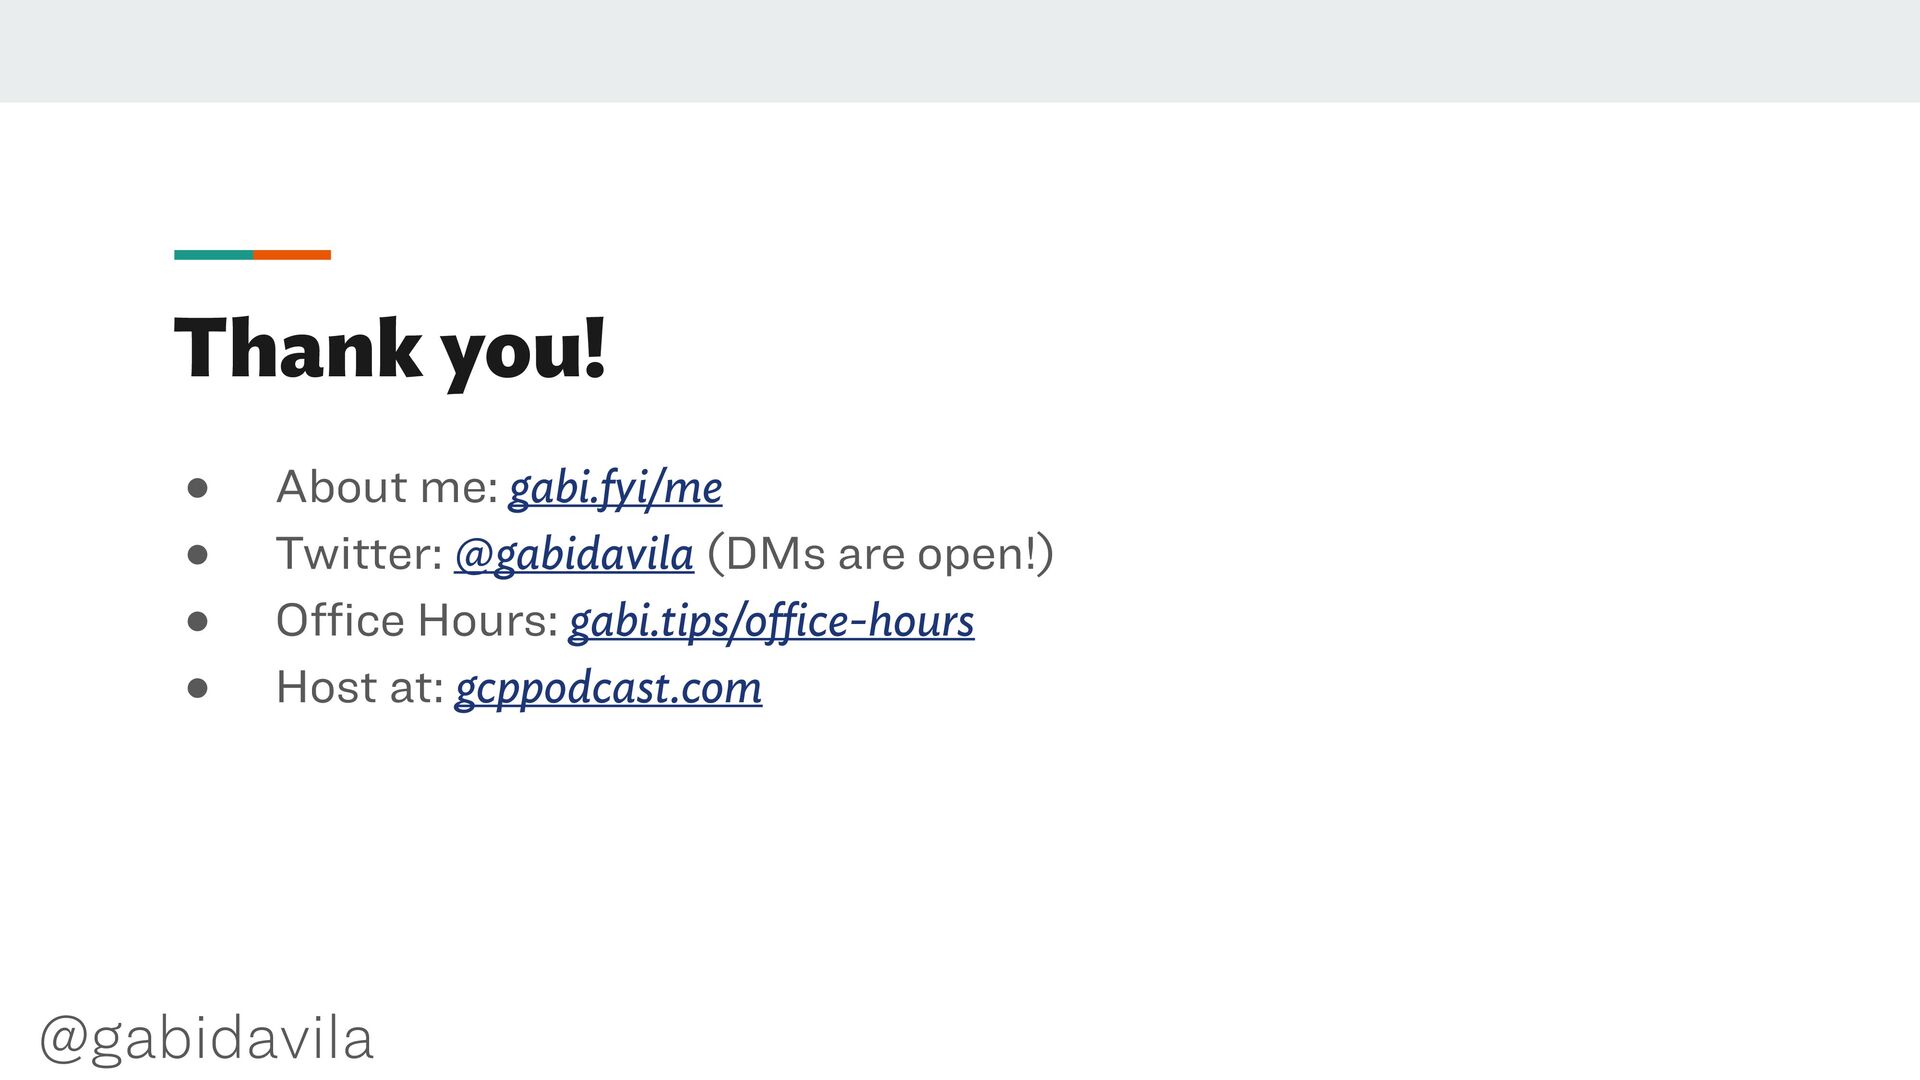Open the @gabidavila Twitter link
This screenshot has height=1080, width=1920.
(x=574, y=554)
